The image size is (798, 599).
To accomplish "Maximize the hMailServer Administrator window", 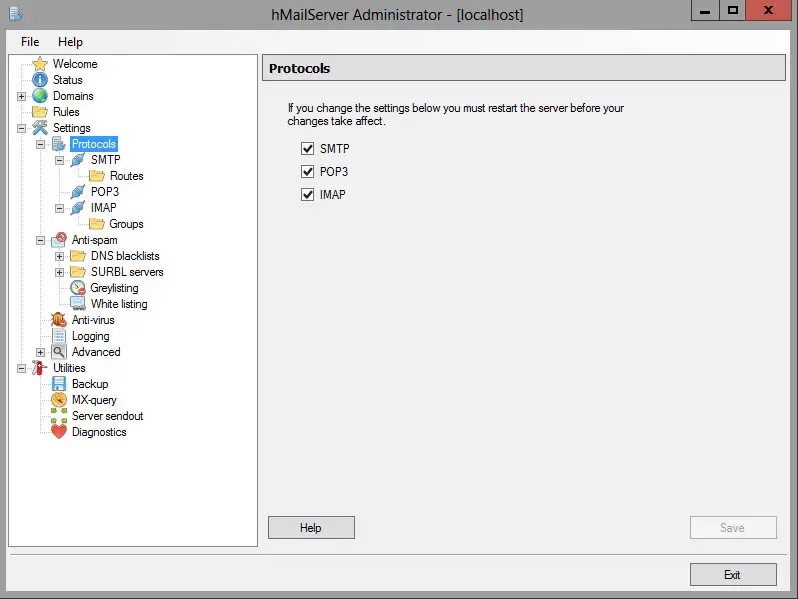I will [x=732, y=10].
